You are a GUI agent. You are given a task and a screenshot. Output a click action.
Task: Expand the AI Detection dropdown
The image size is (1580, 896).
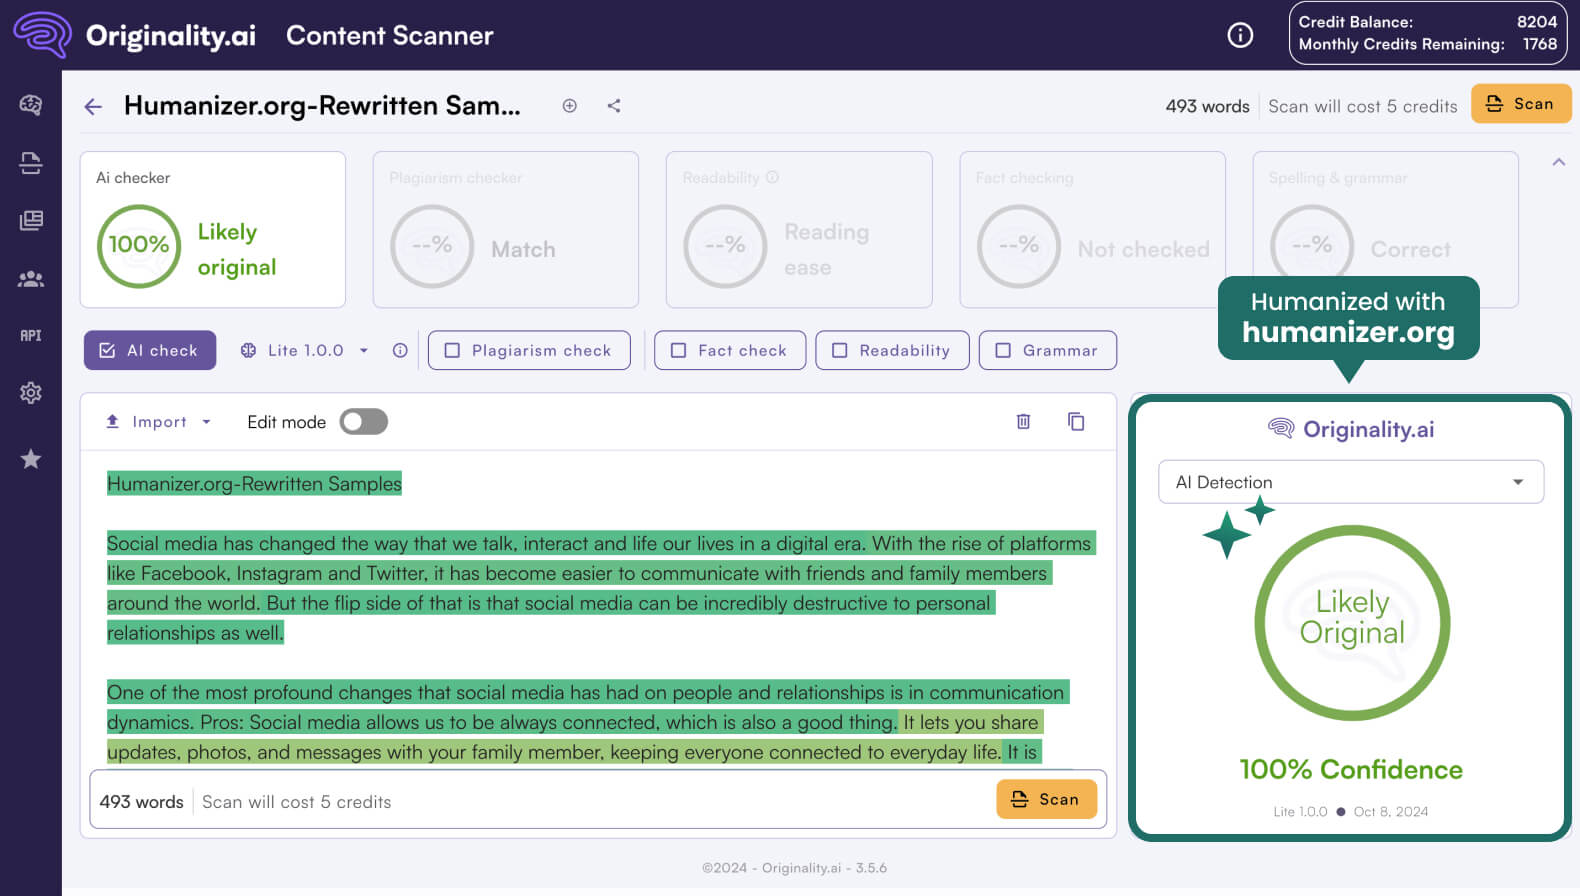(1350, 482)
